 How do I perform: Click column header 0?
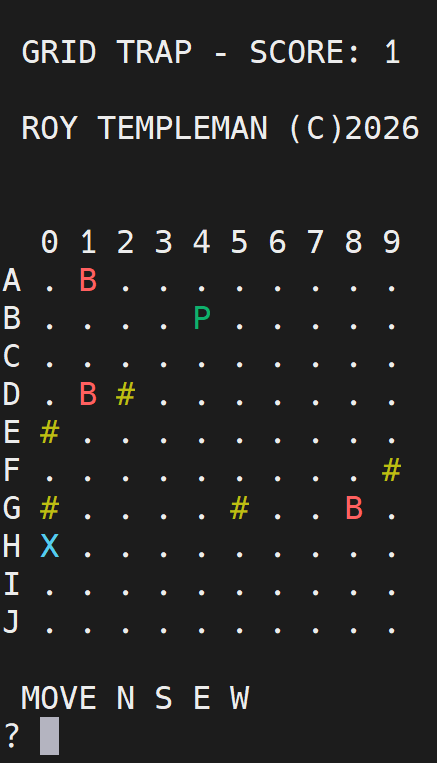point(50,242)
